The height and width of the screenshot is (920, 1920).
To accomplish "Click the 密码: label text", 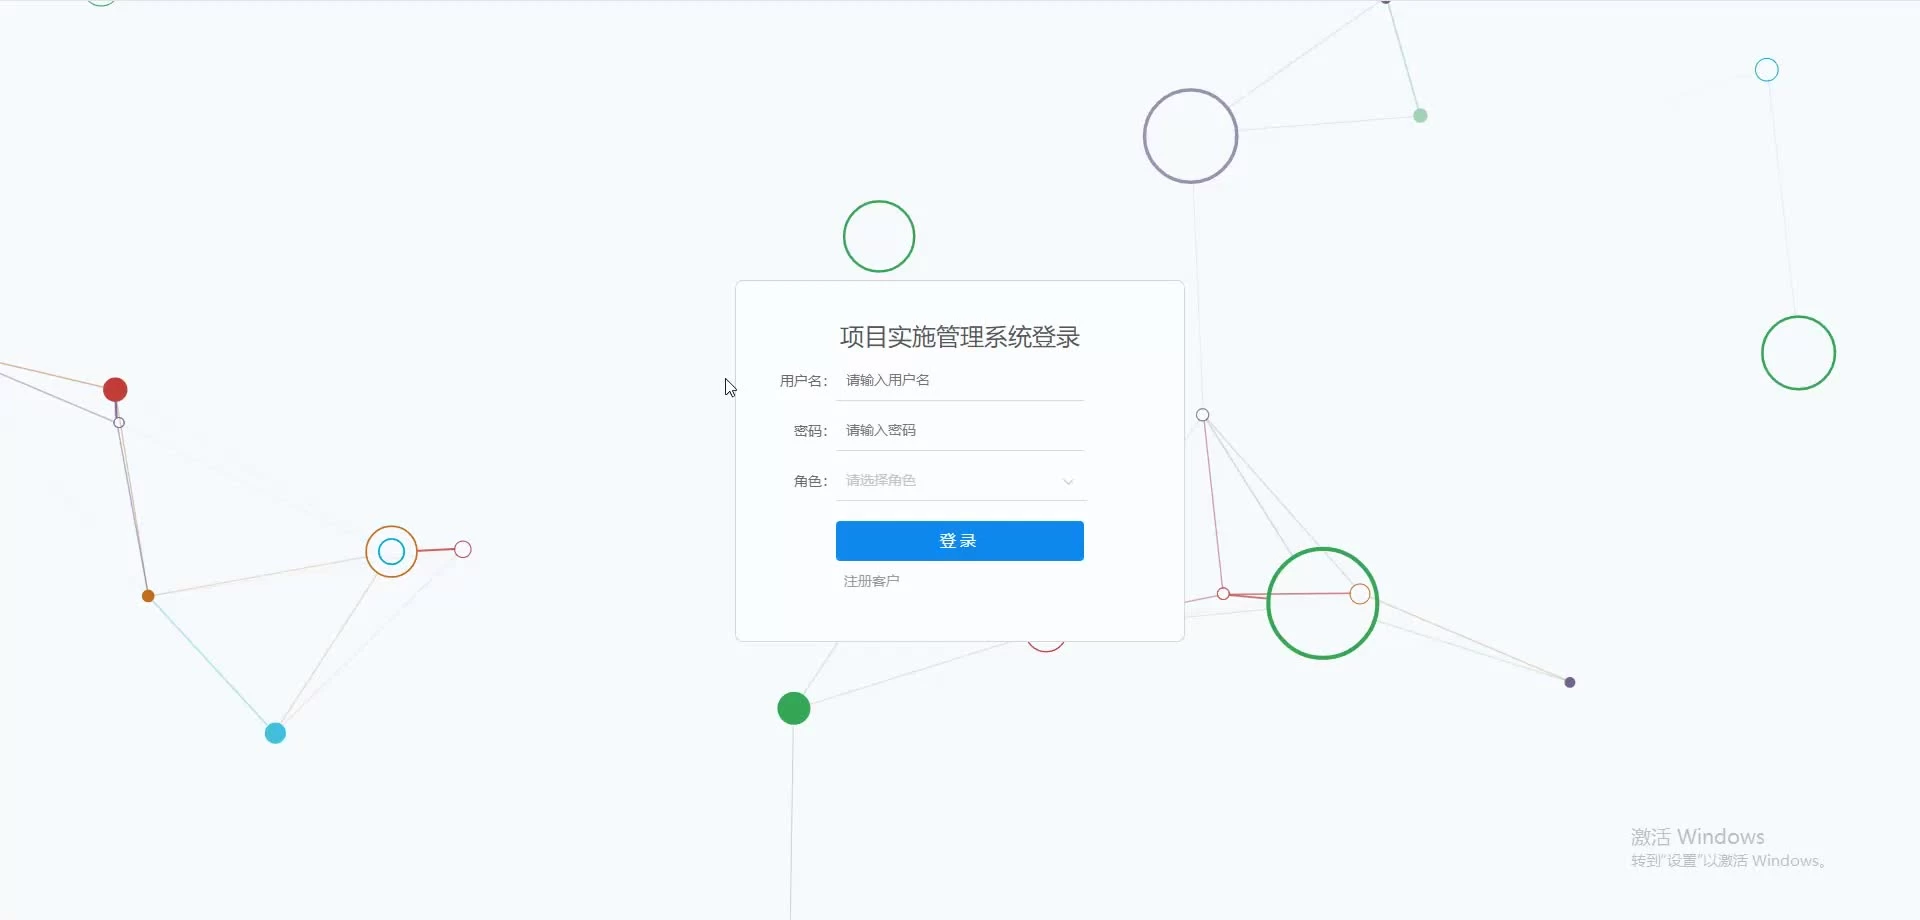I will pos(811,431).
